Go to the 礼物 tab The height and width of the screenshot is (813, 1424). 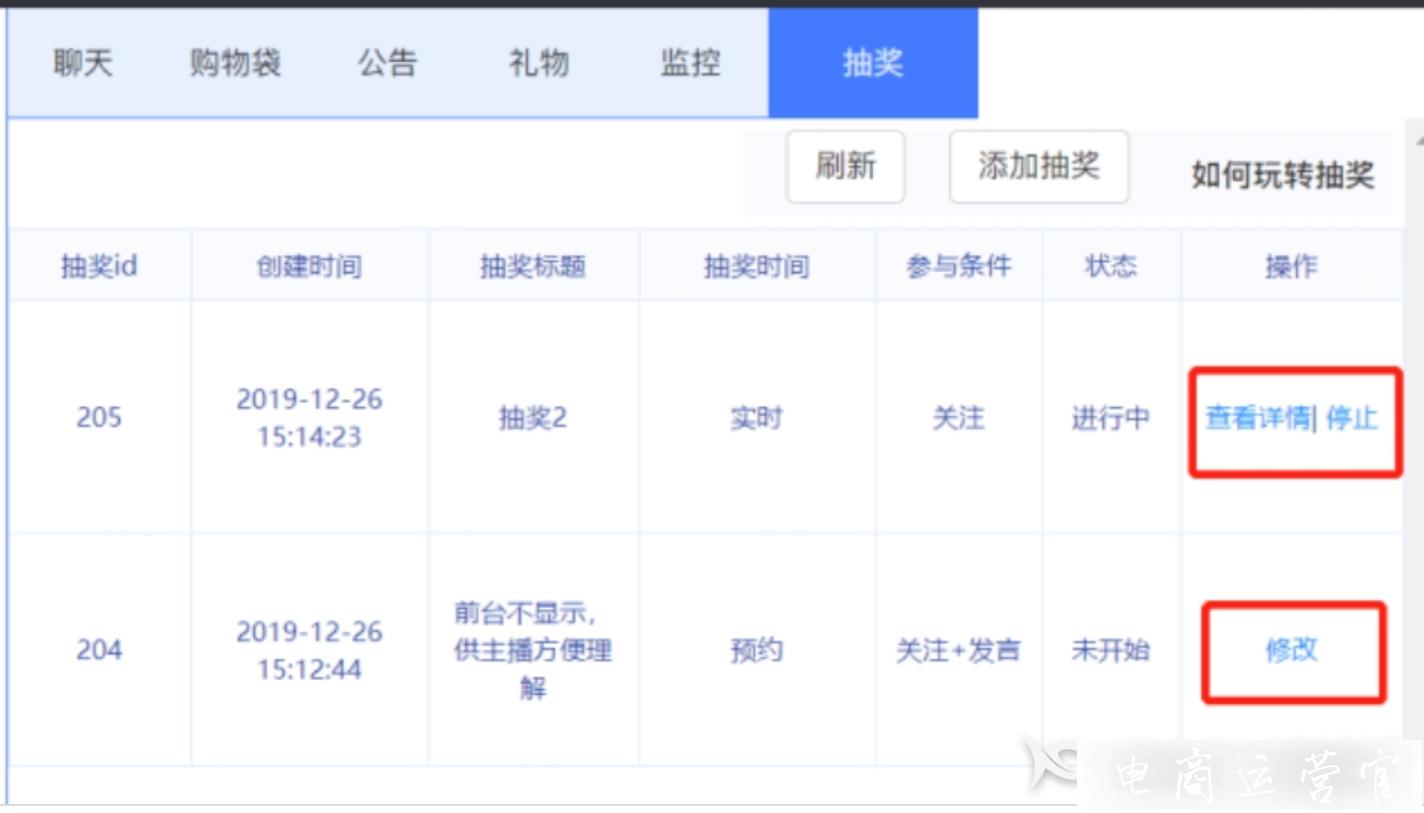[539, 63]
